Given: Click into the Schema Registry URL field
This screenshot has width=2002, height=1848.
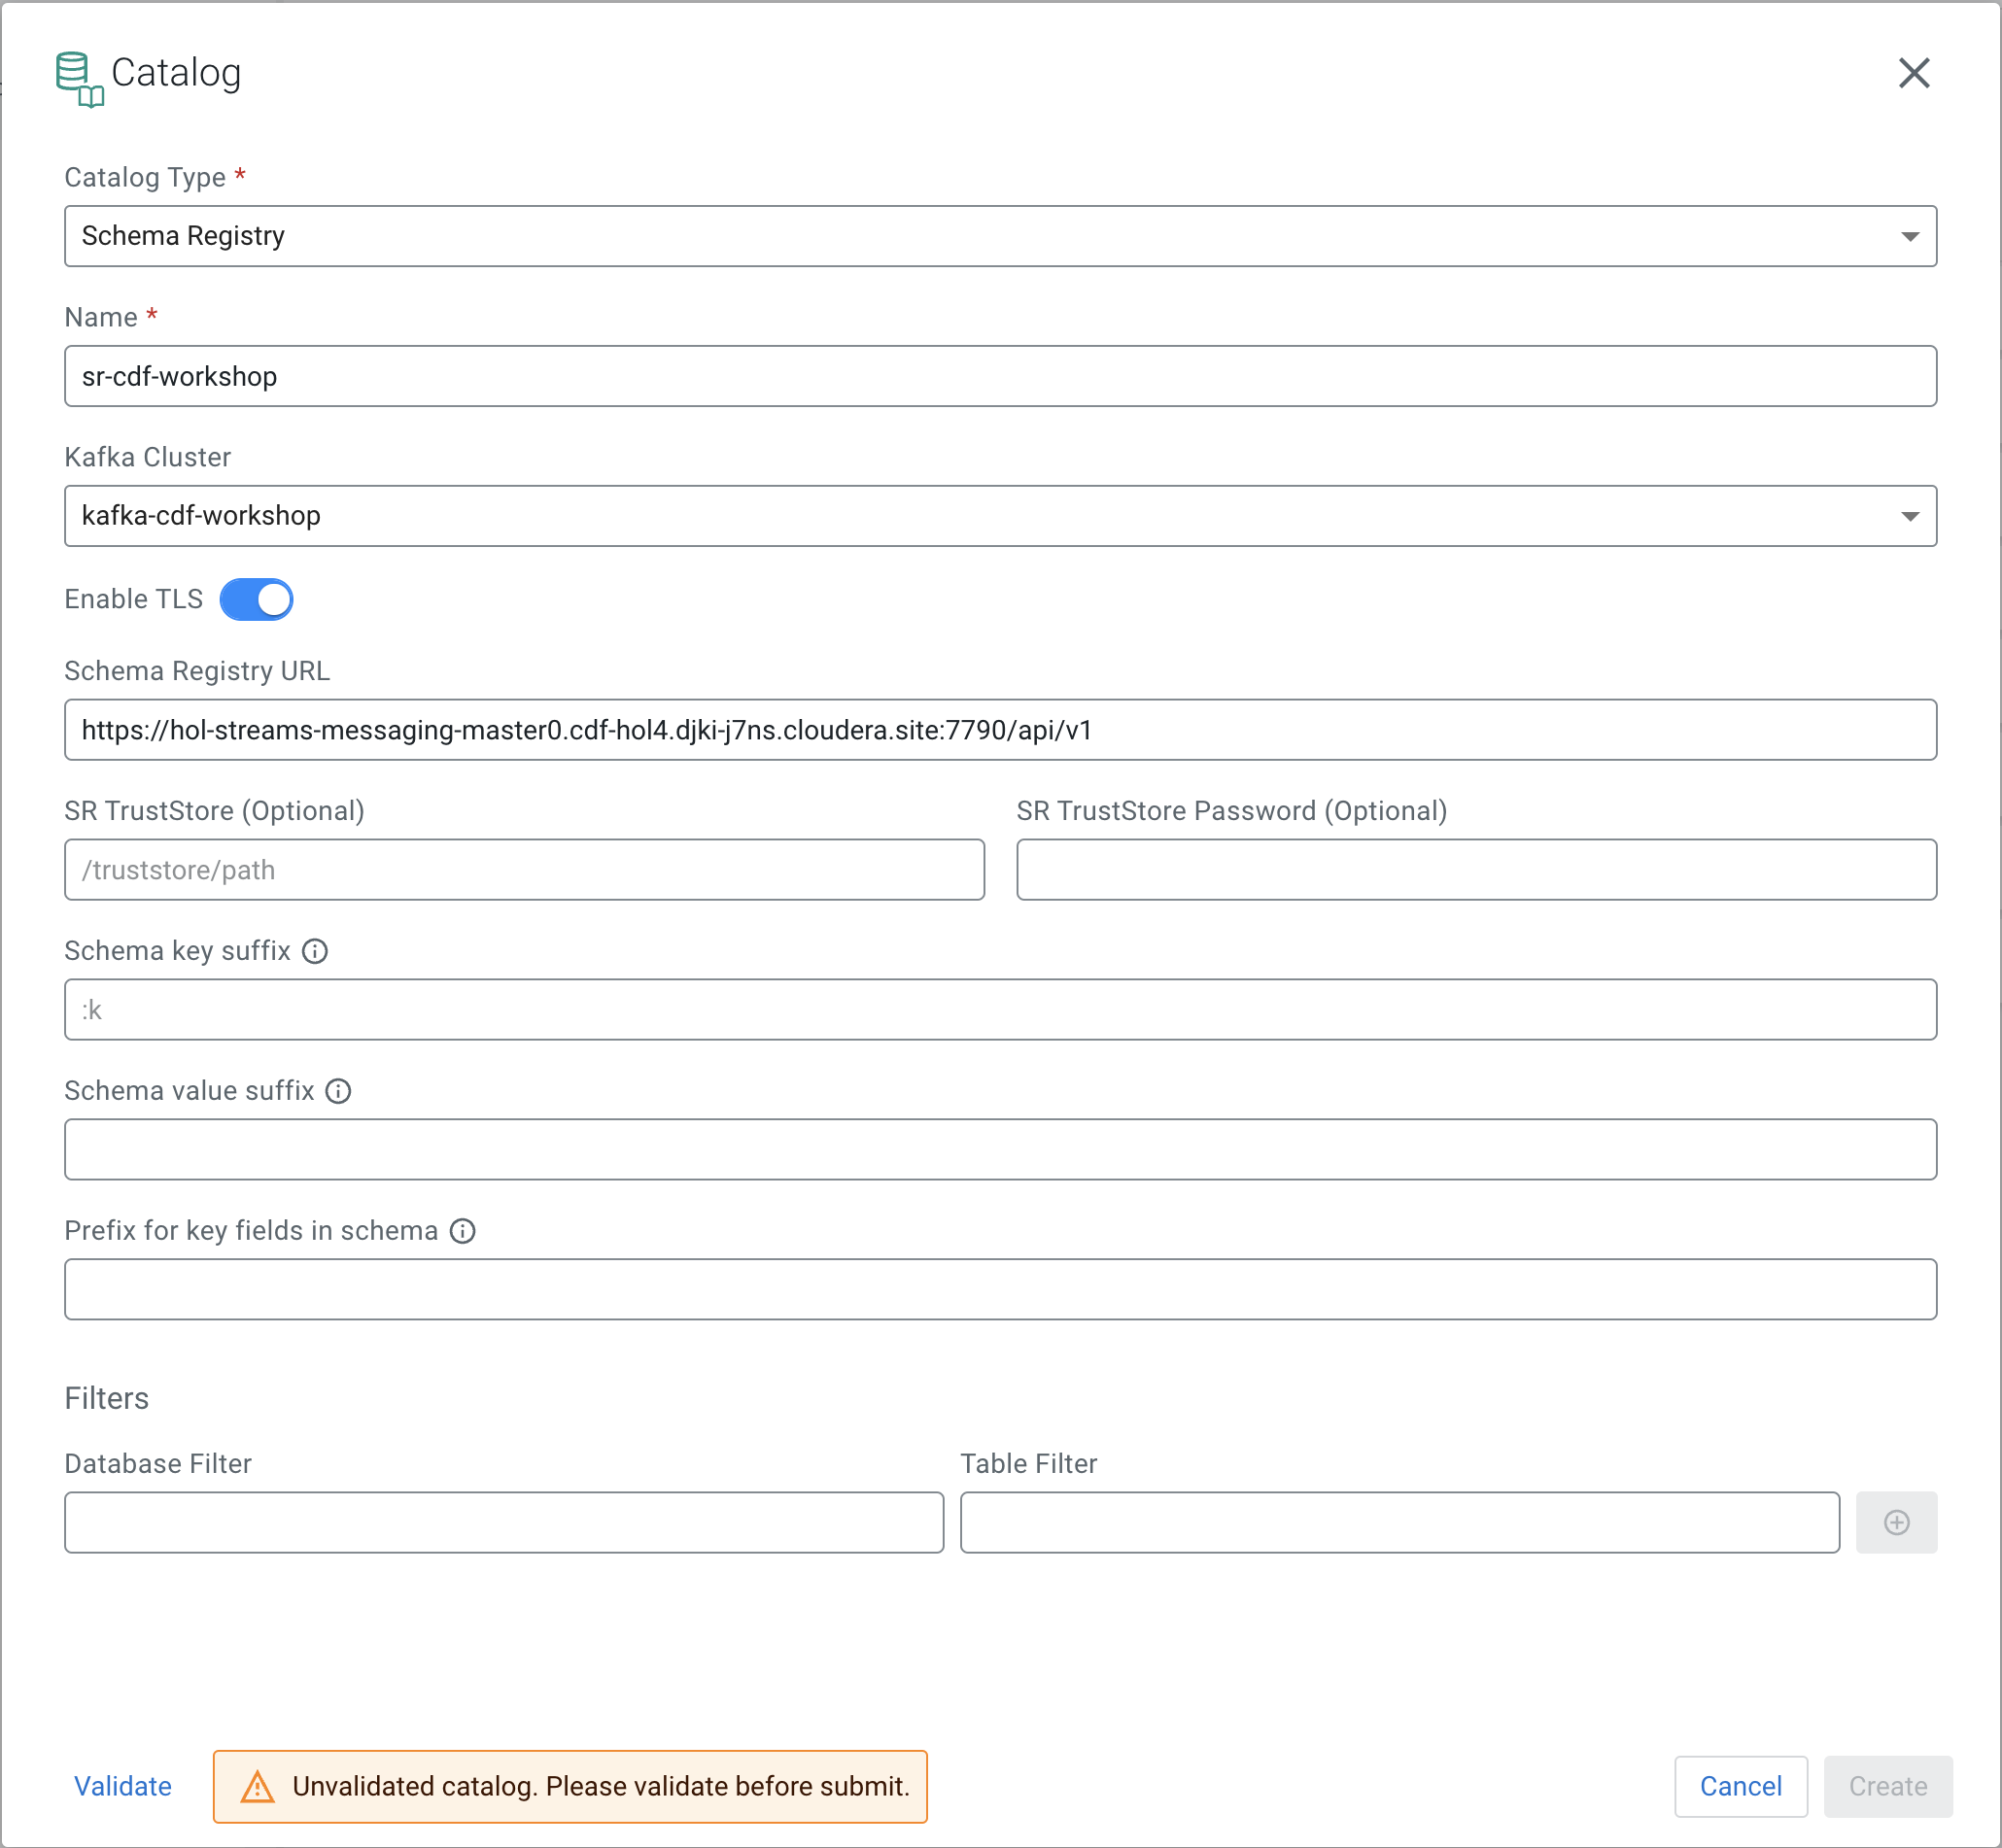Looking at the screenshot, I should pos(1000,730).
